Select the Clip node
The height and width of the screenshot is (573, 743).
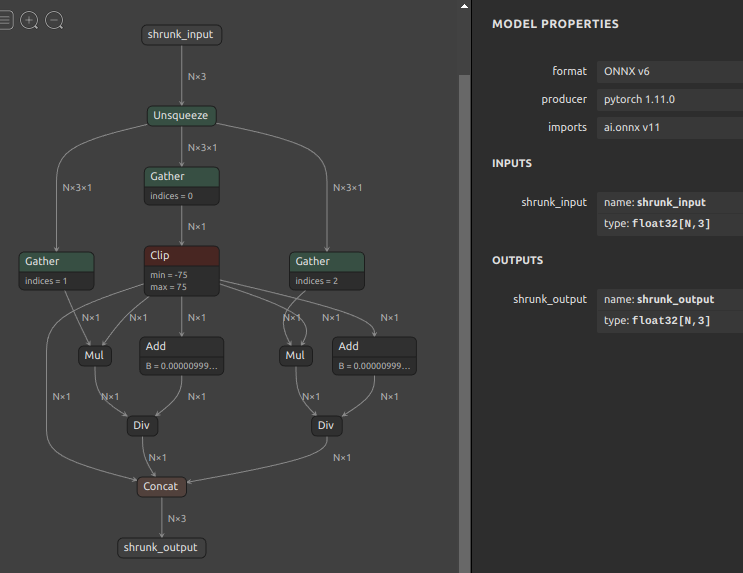tap(181, 271)
